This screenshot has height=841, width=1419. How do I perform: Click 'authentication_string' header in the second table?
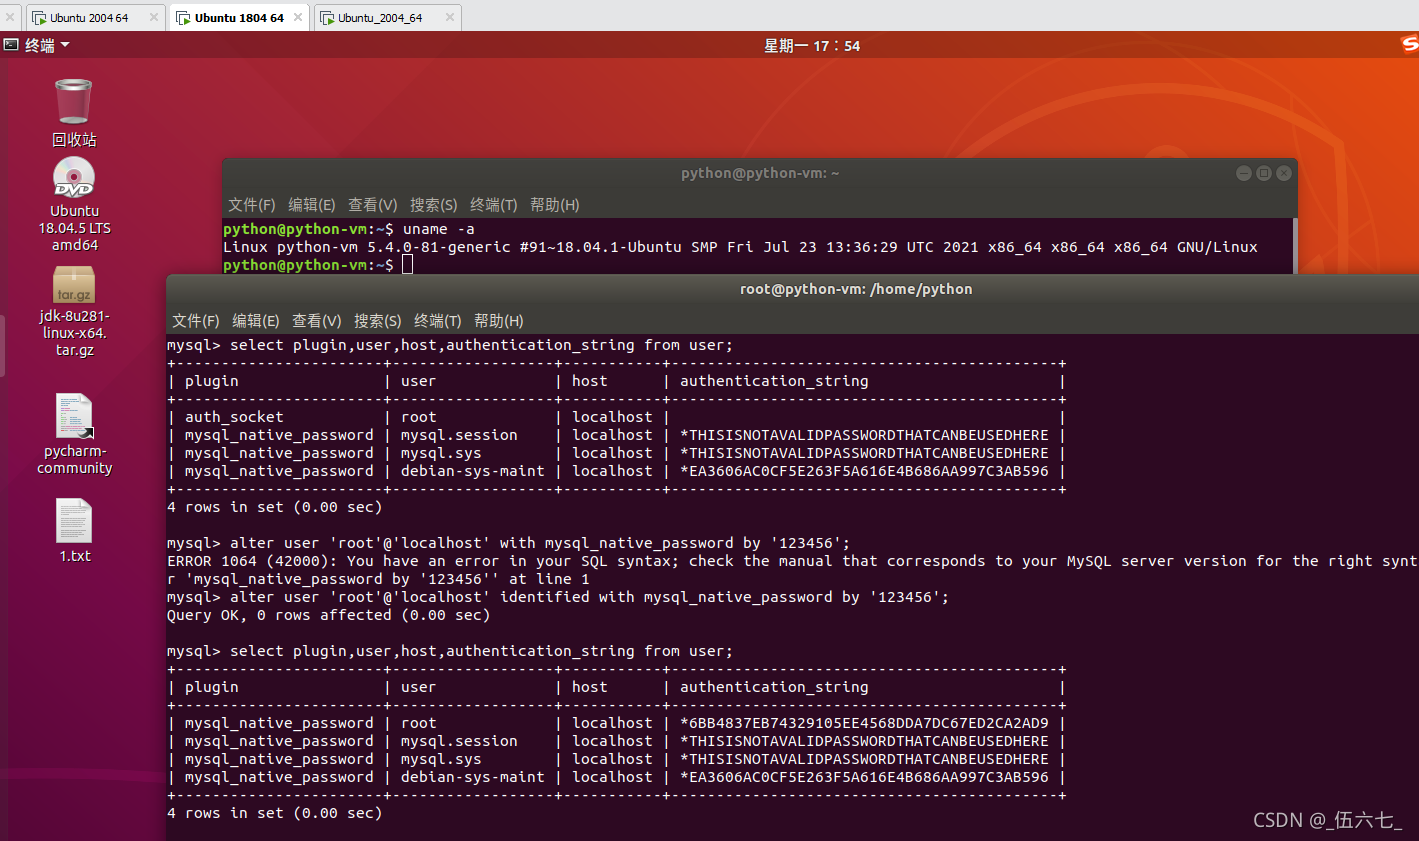point(774,687)
